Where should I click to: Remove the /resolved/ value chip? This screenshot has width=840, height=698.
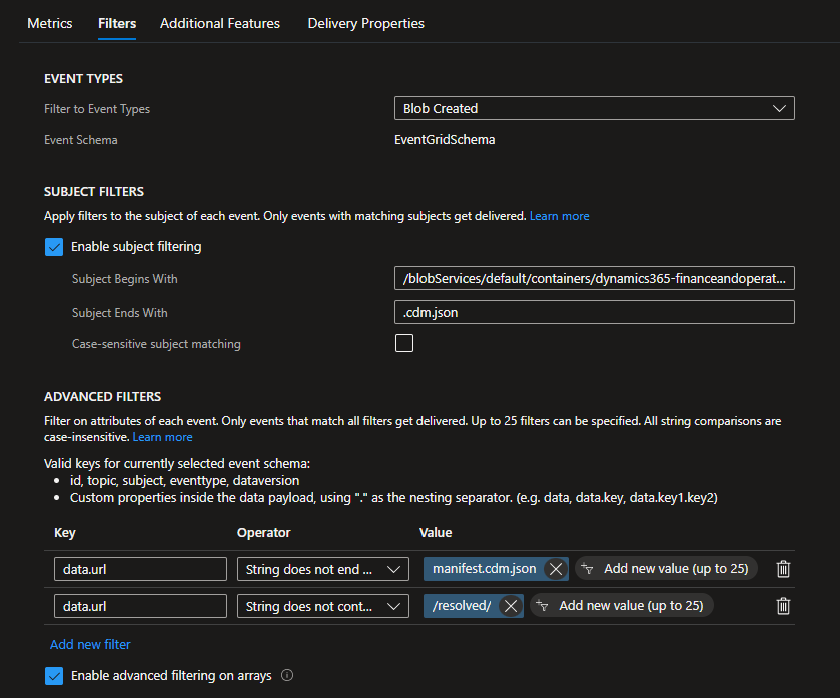[511, 605]
